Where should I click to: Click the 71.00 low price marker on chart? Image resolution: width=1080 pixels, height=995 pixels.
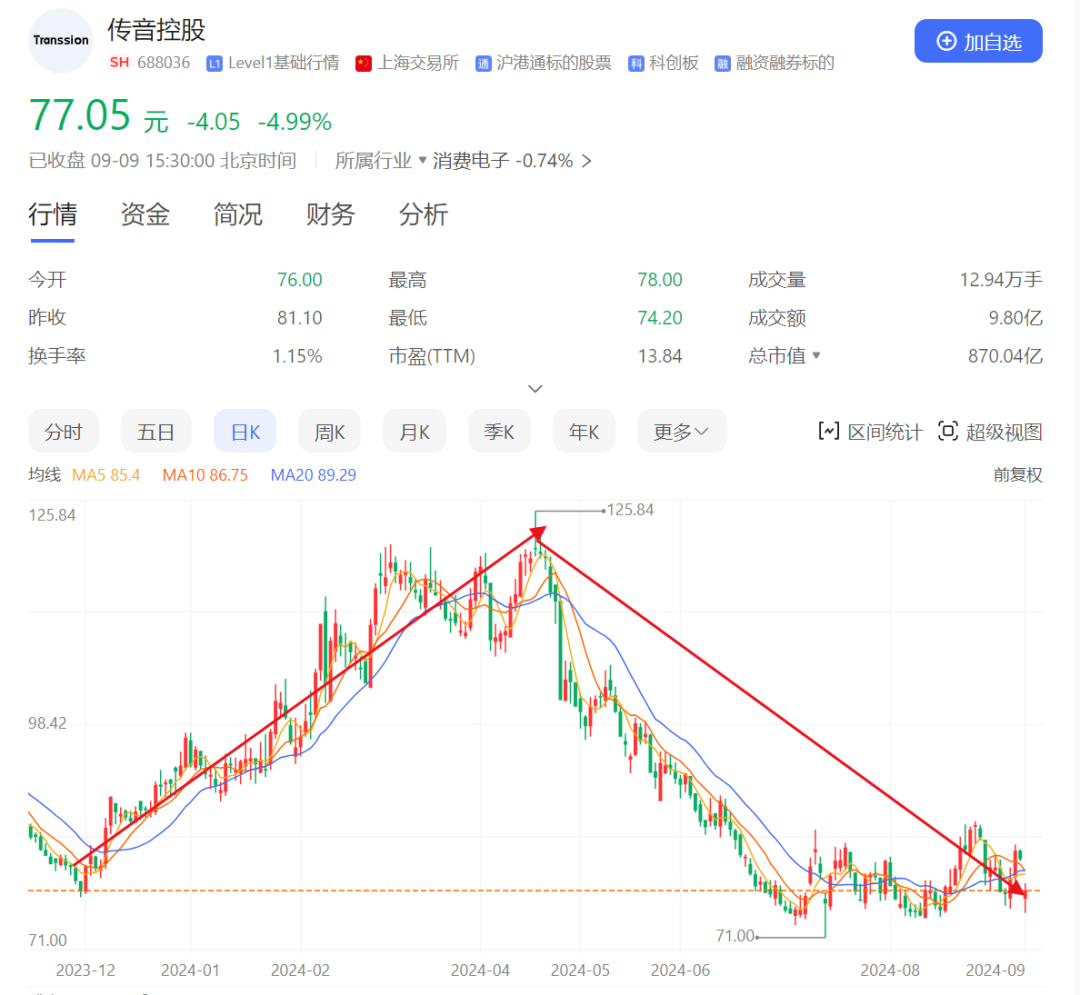pos(735,936)
